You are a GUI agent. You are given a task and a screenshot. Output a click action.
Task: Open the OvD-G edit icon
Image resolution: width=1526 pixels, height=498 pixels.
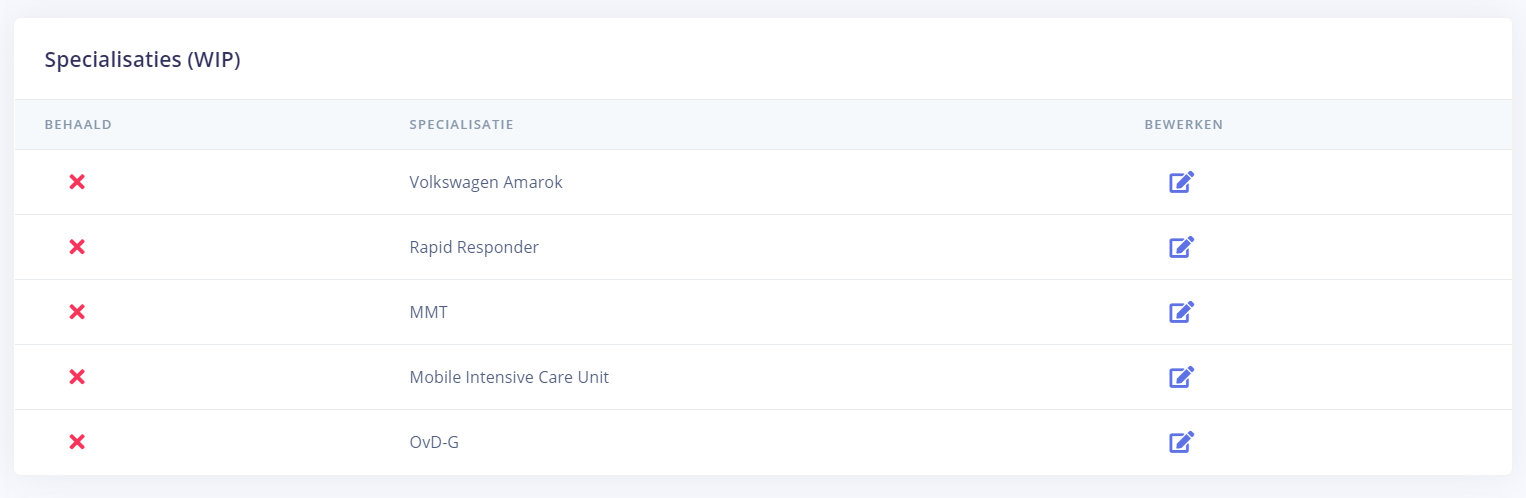[1181, 442]
